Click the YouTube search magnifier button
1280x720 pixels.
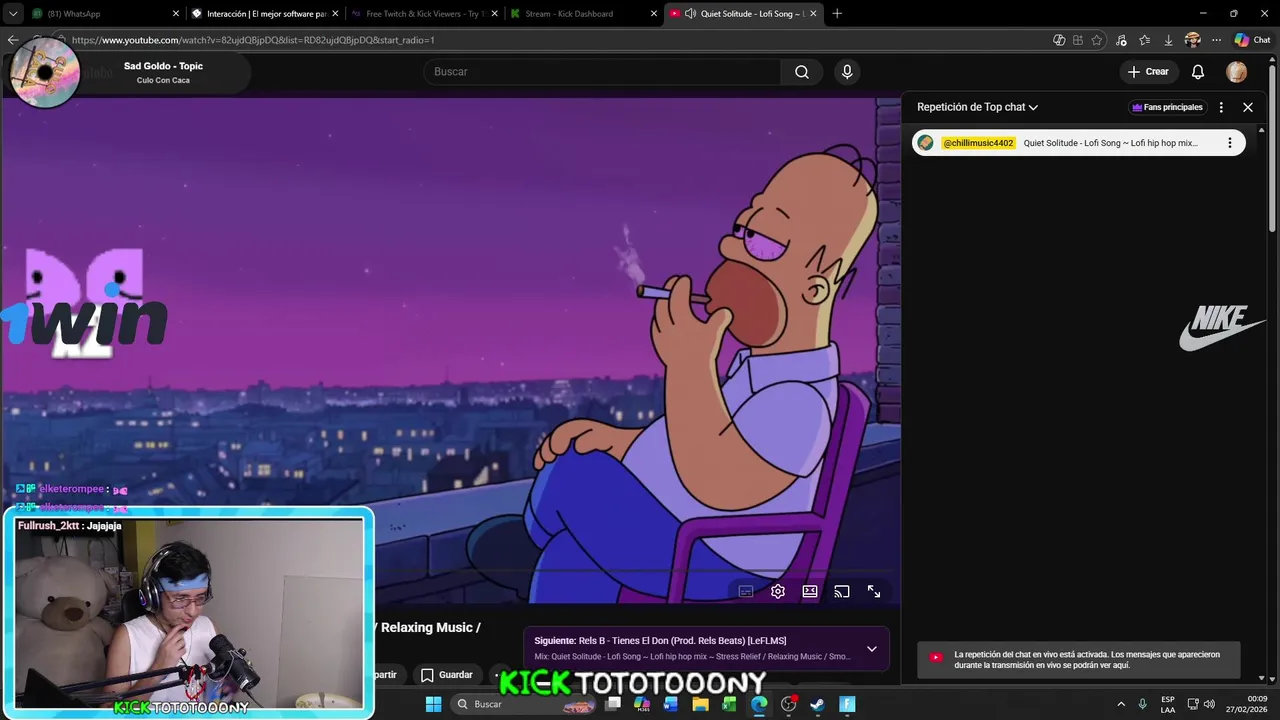(802, 72)
